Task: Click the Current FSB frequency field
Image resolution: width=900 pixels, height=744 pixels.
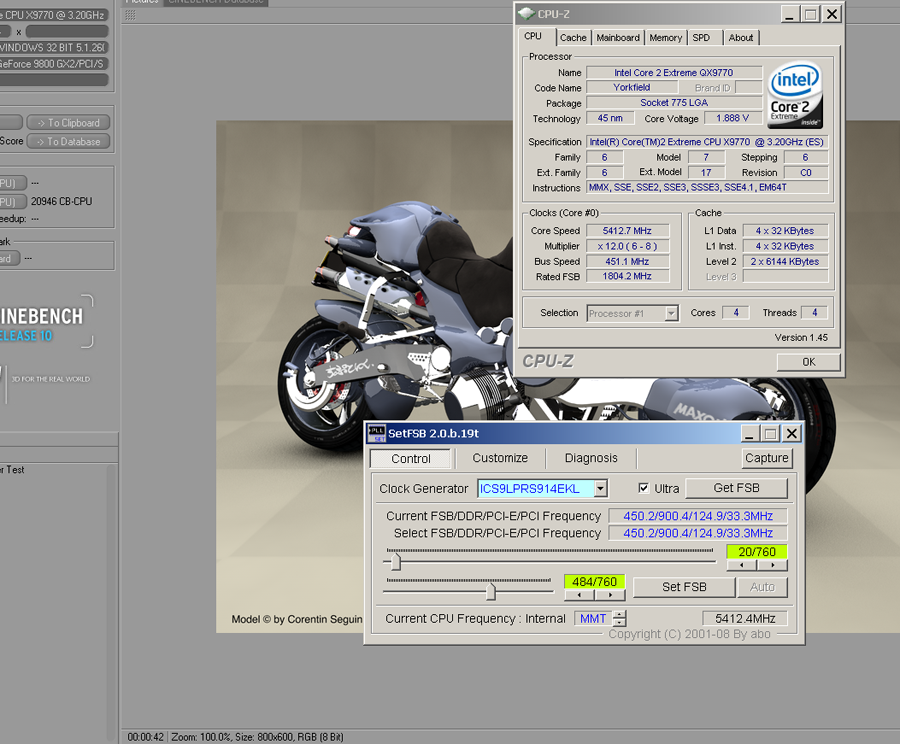Action: tap(698, 516)
